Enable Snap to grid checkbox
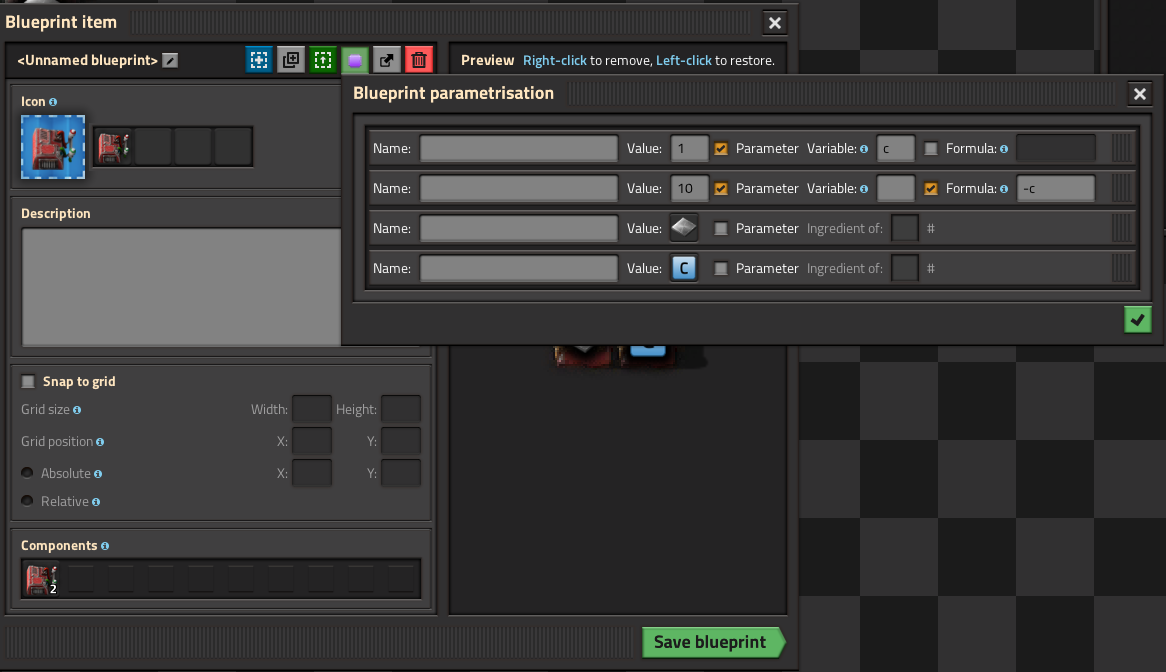This screenshot has width=1166, height=672. (x=28, y=382)
